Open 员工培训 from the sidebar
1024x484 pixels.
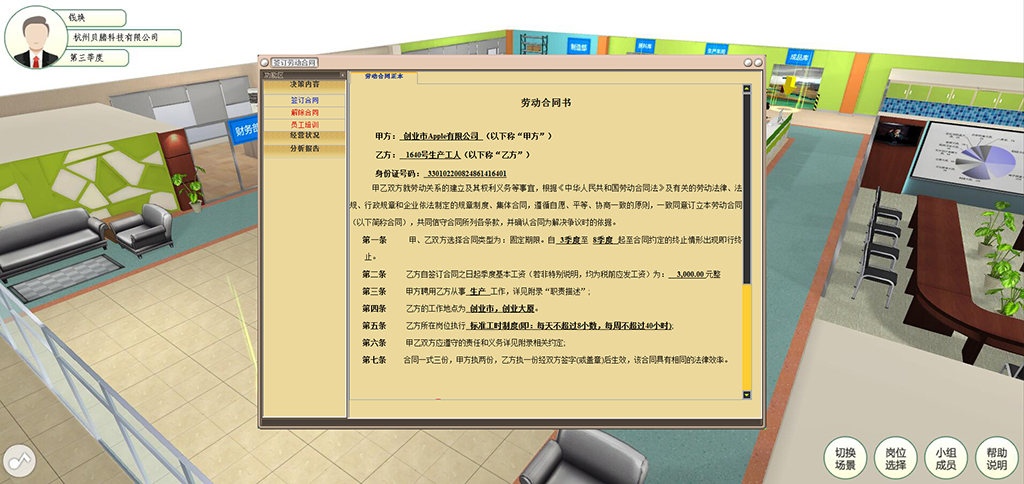point(304,124)
